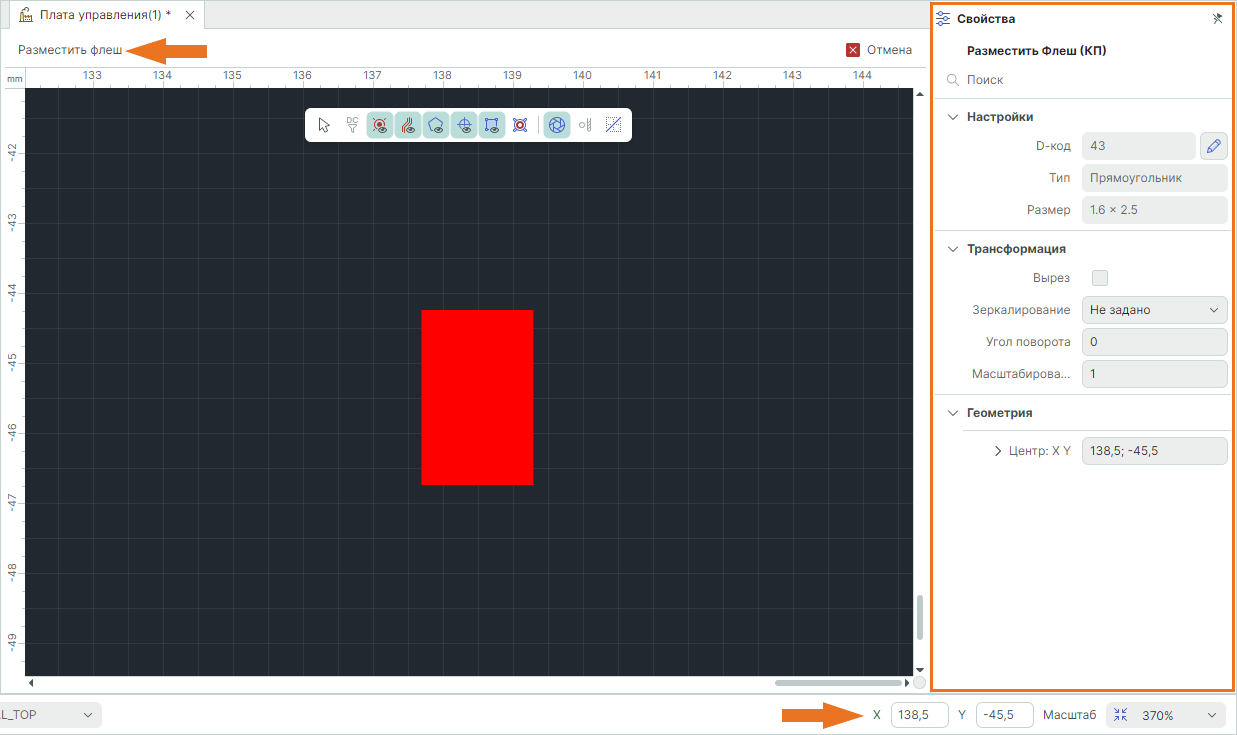
Task: Click the DC filter icon
Action: tap(352, 125)
